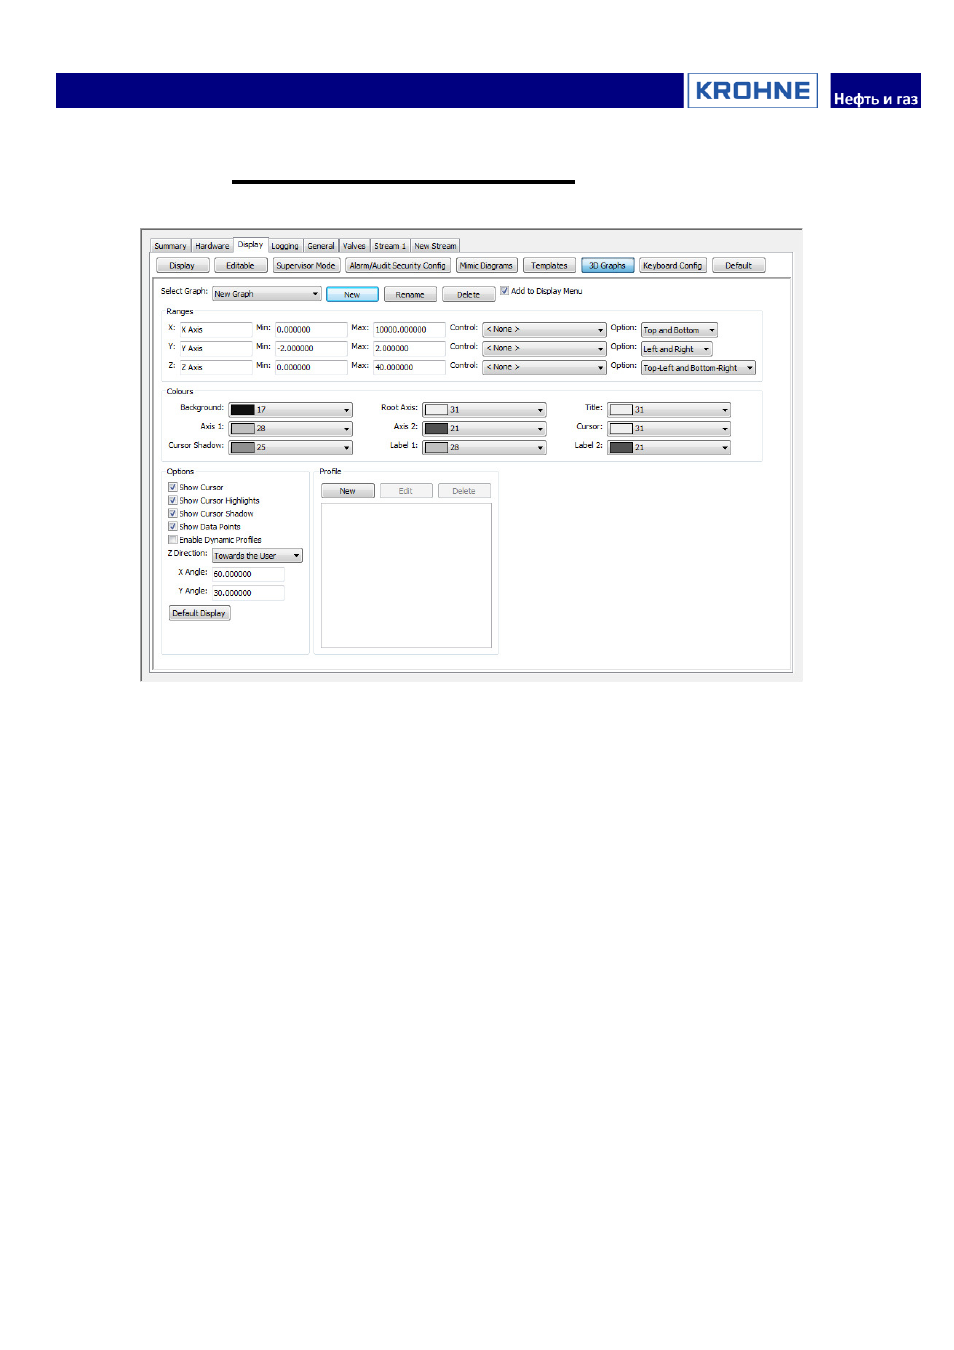Click the Default Display button
954x1350 pixels.
pyautogui.click(x=199, y=613)
